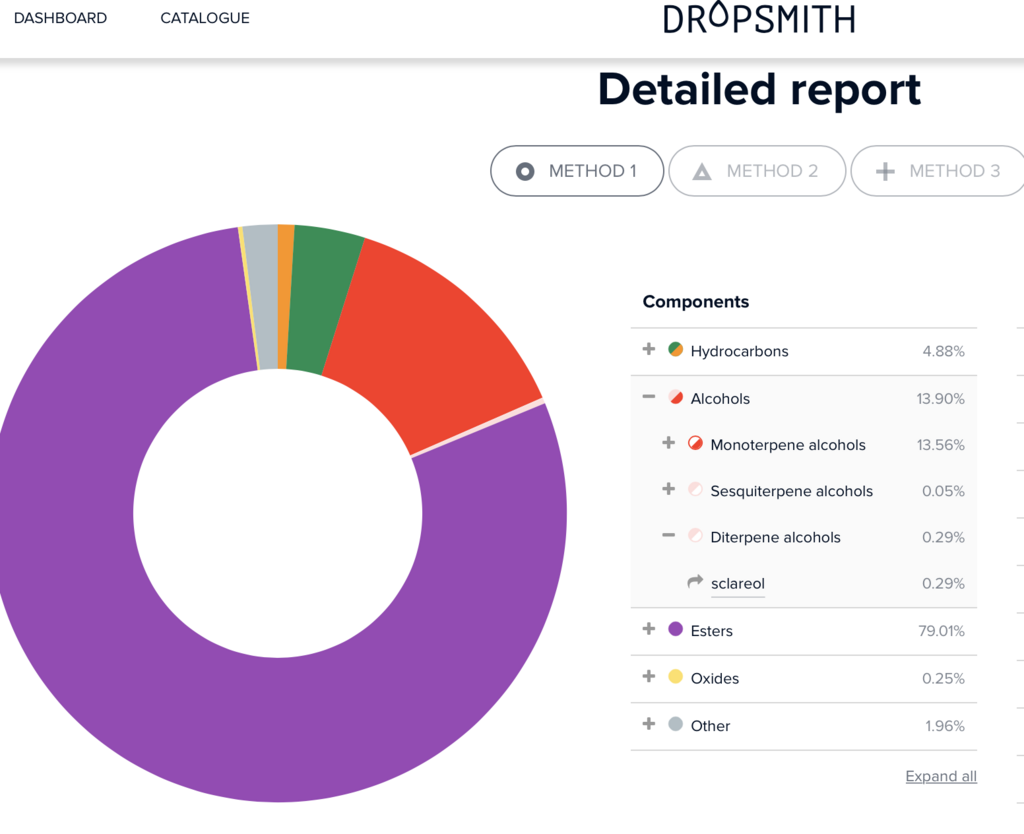Expand the Other row
The width and height of the screenshot is (1024, 834).
[648, 724]
